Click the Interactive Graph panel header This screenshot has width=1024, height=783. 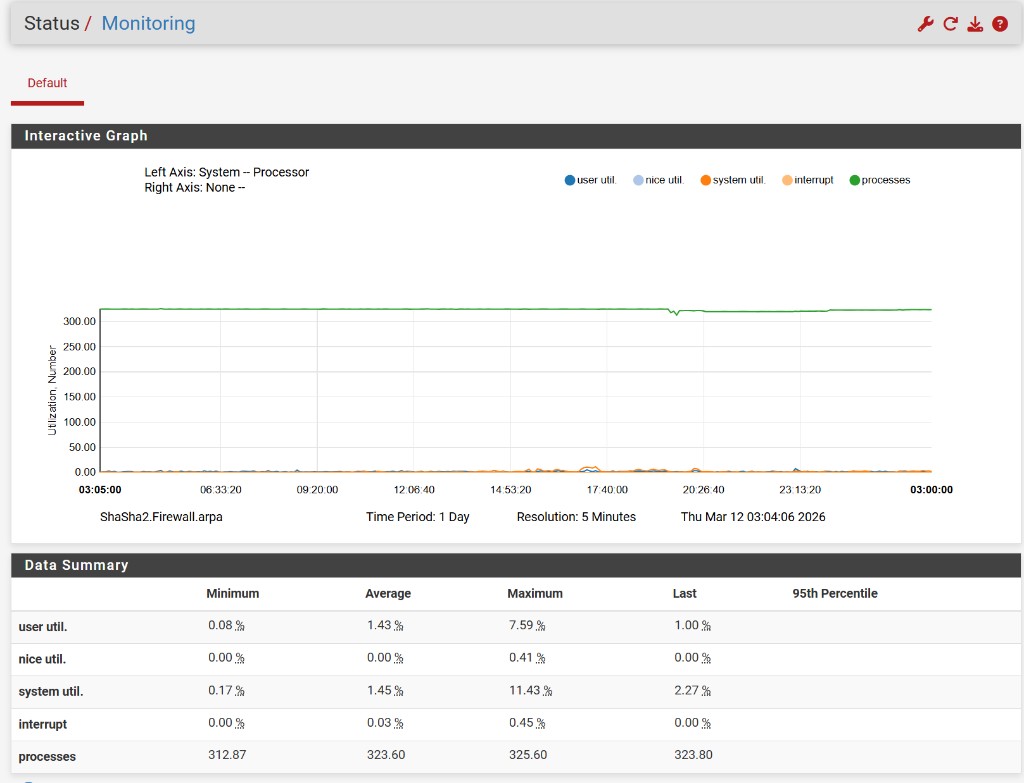click(x=86, y=136)
